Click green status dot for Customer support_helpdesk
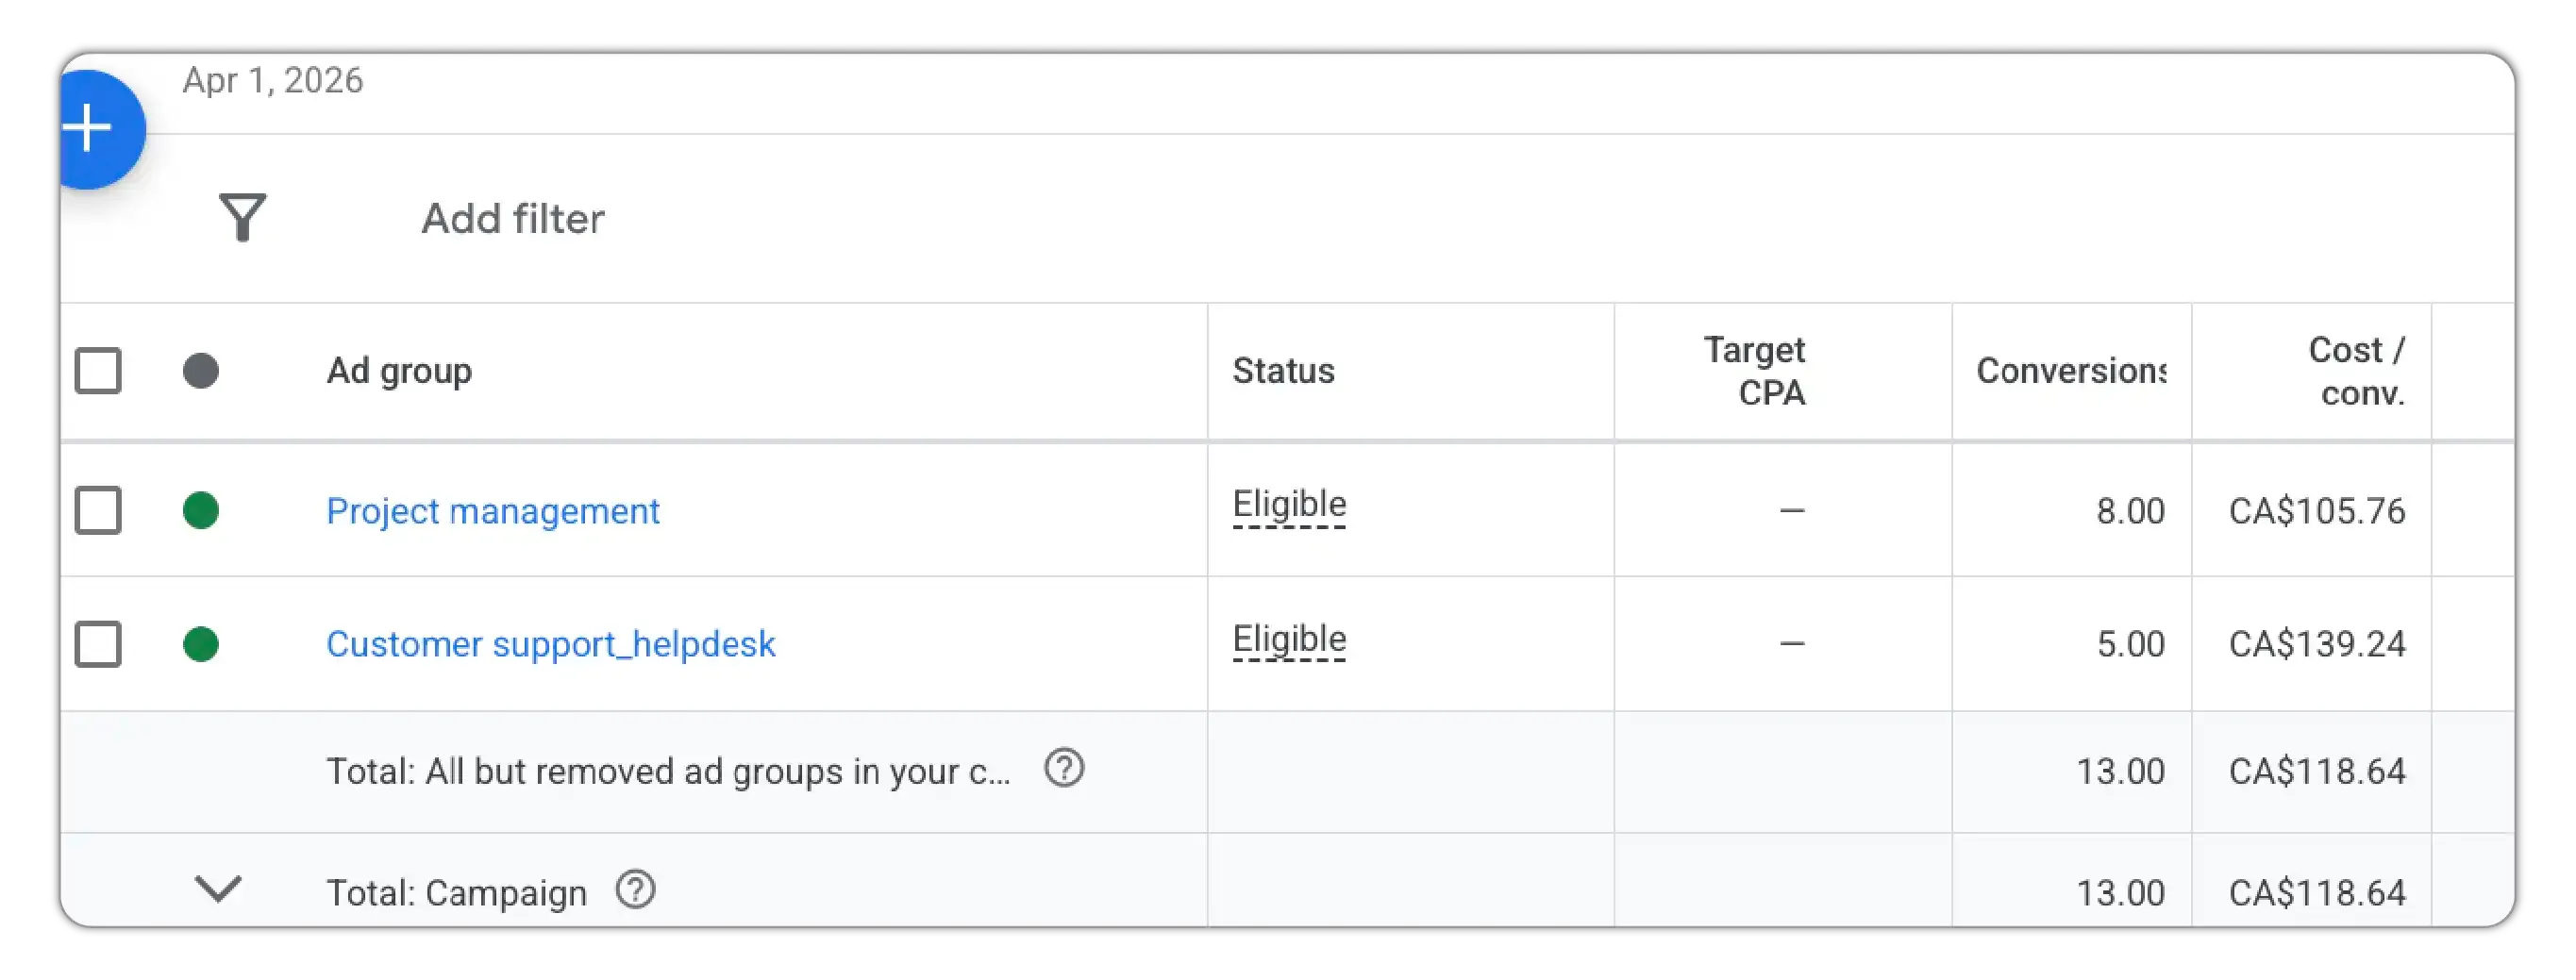The image size is (2576, 980). point(201,644)
